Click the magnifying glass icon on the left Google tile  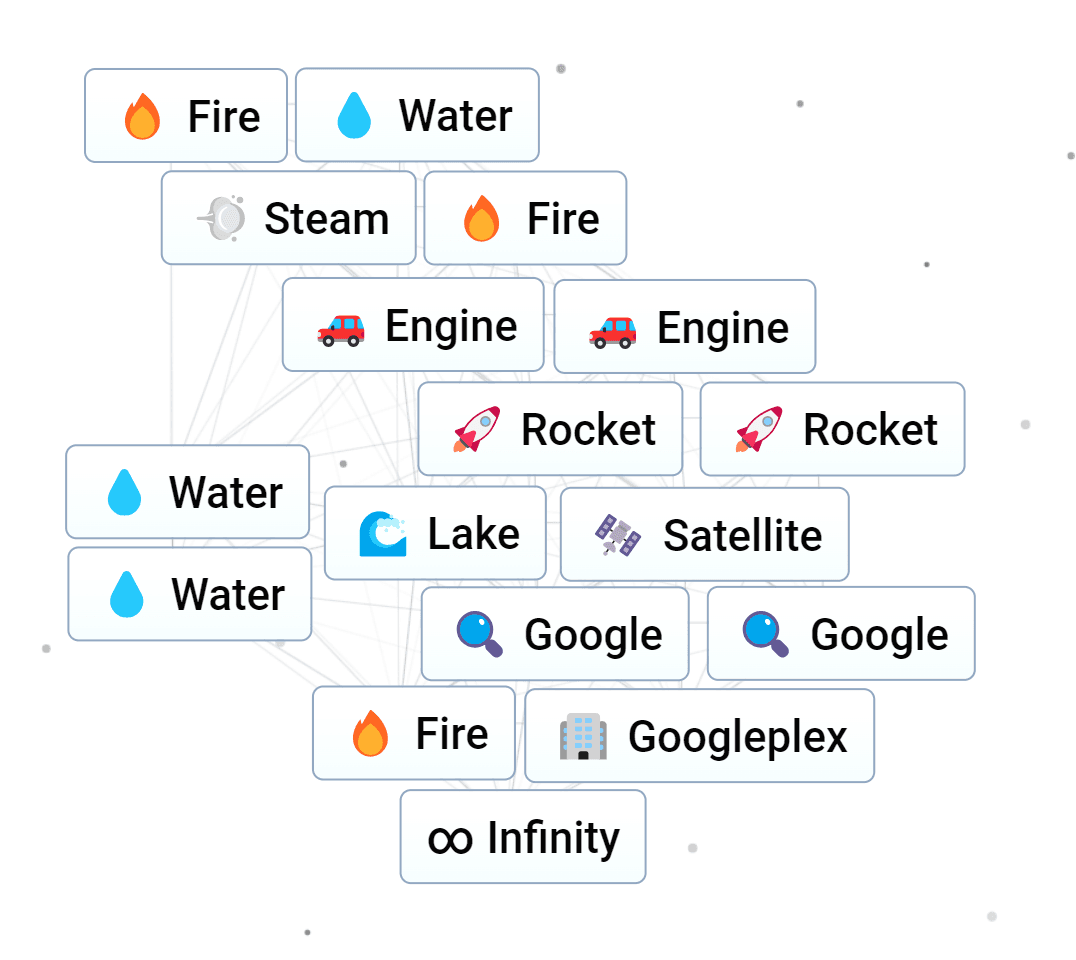point(478,634)
